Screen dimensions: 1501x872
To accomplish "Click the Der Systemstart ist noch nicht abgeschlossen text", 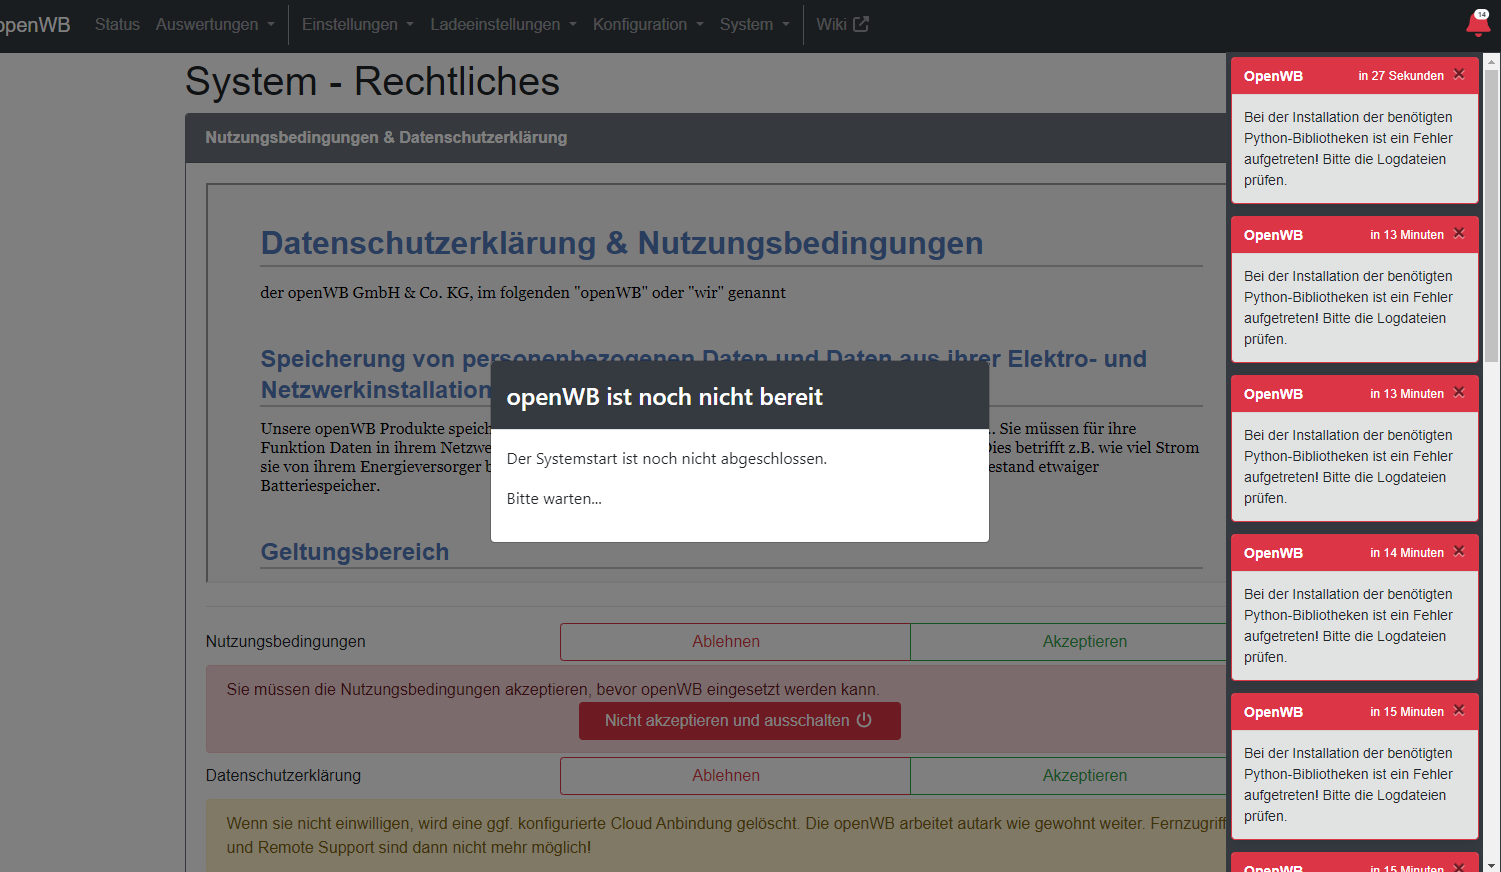I will coord(667,459).
